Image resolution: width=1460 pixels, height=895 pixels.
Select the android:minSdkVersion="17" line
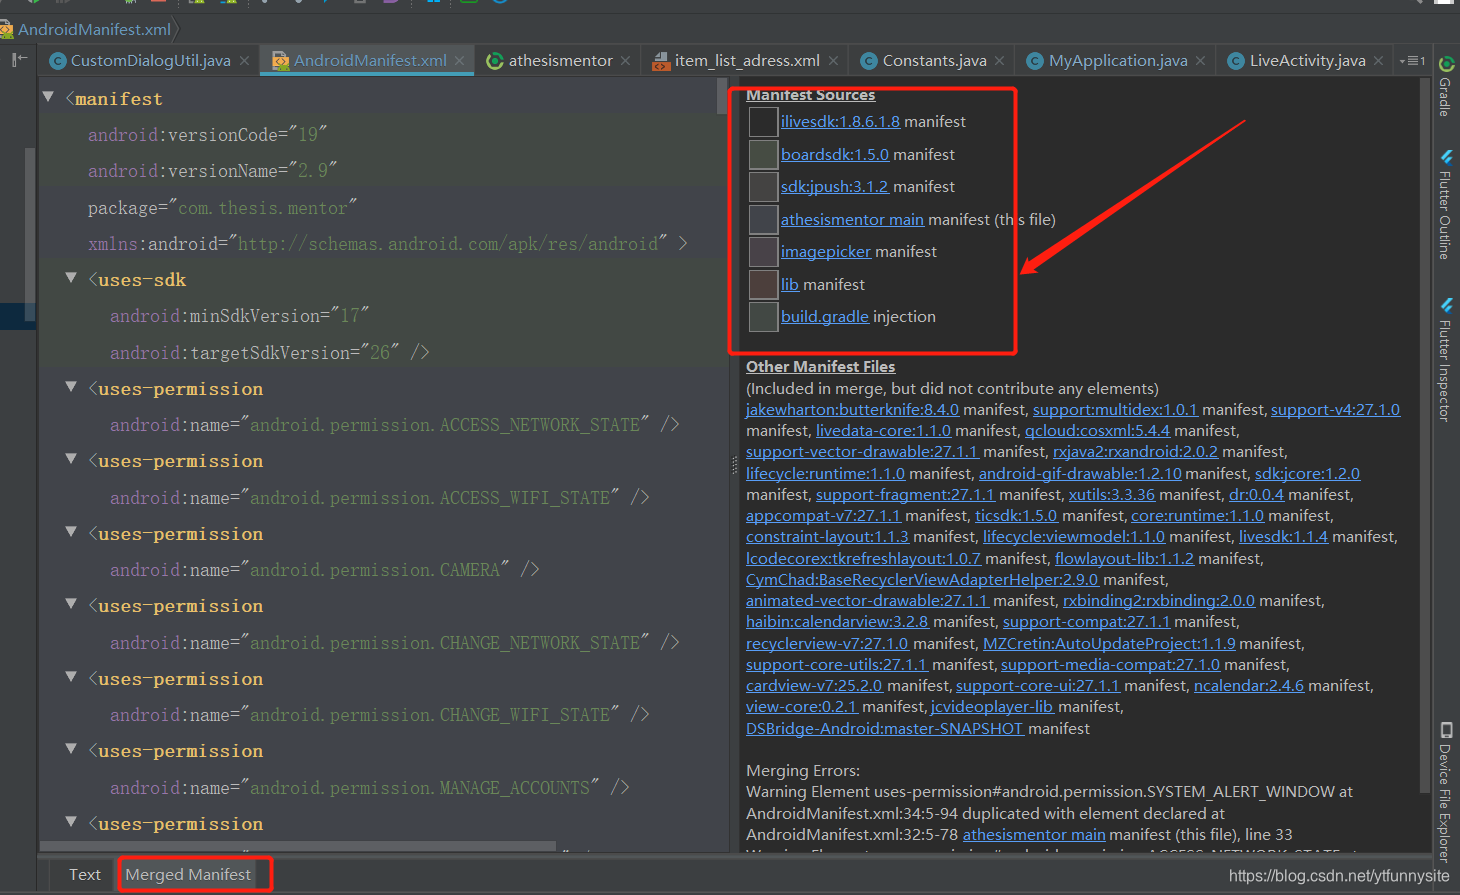point(239,316)
